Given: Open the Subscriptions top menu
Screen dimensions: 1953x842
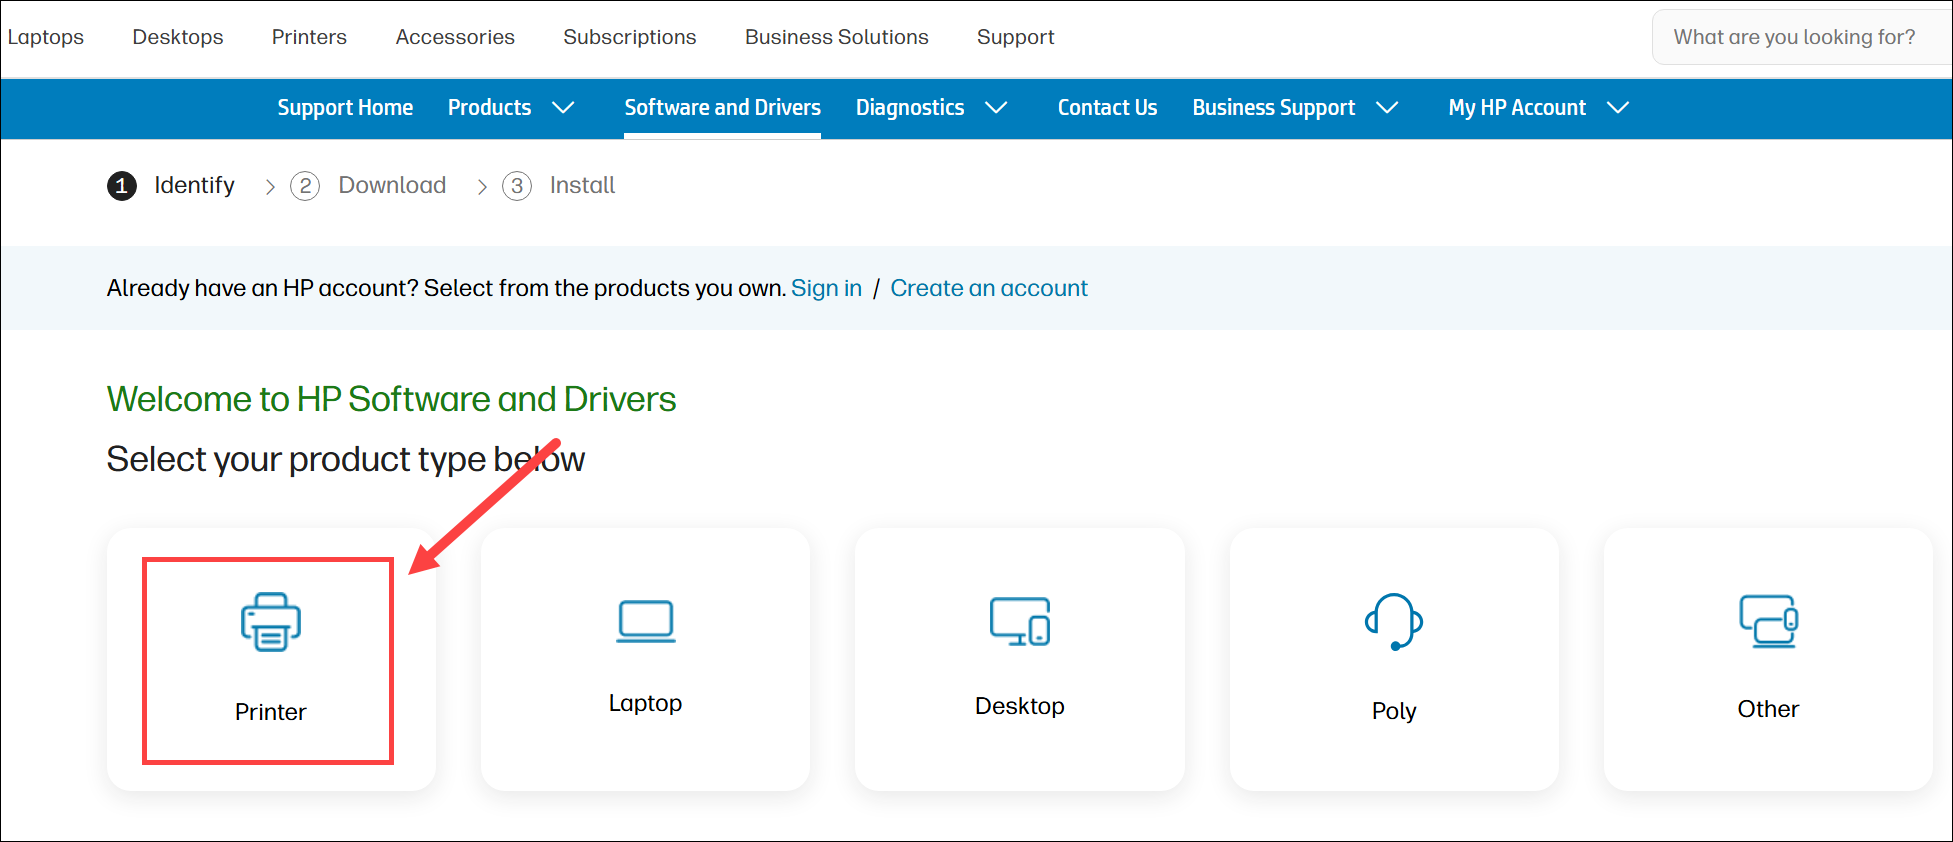Looking at the screenshot, I should (x=630, y=37).
